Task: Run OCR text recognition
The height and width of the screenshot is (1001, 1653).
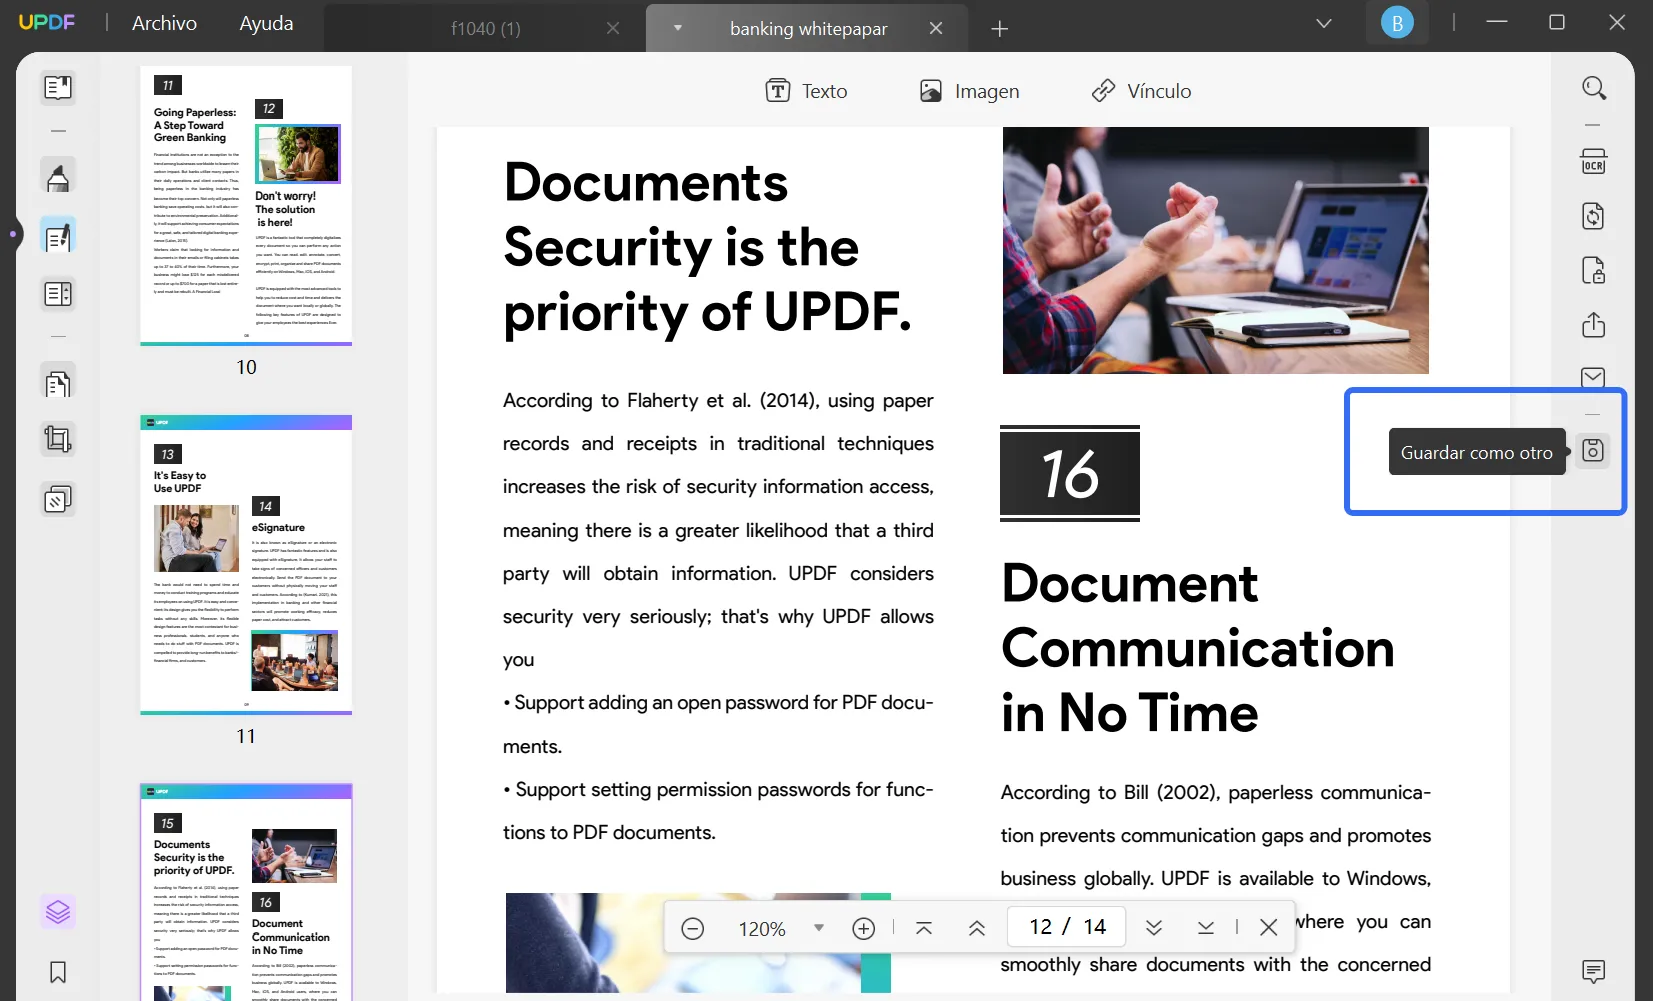Action: [x=1594, y=162]
